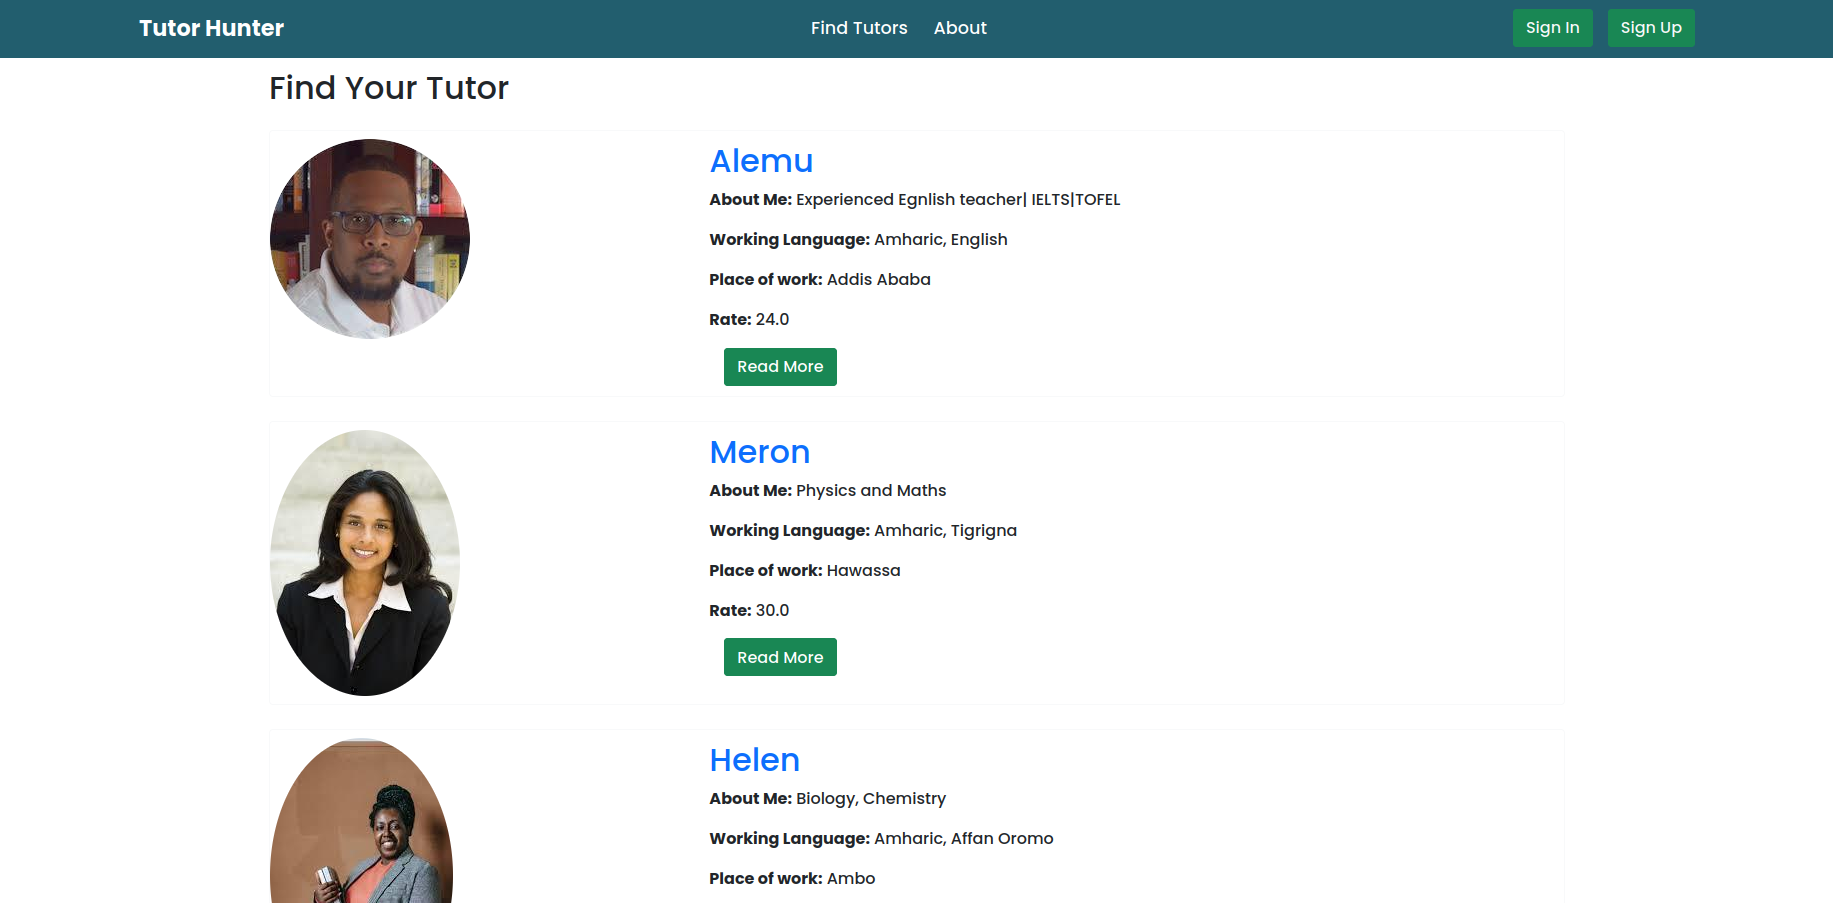
Task: Open the Tutor Hunter home logo
Action: pyautogui.click(x=211, y=28)
